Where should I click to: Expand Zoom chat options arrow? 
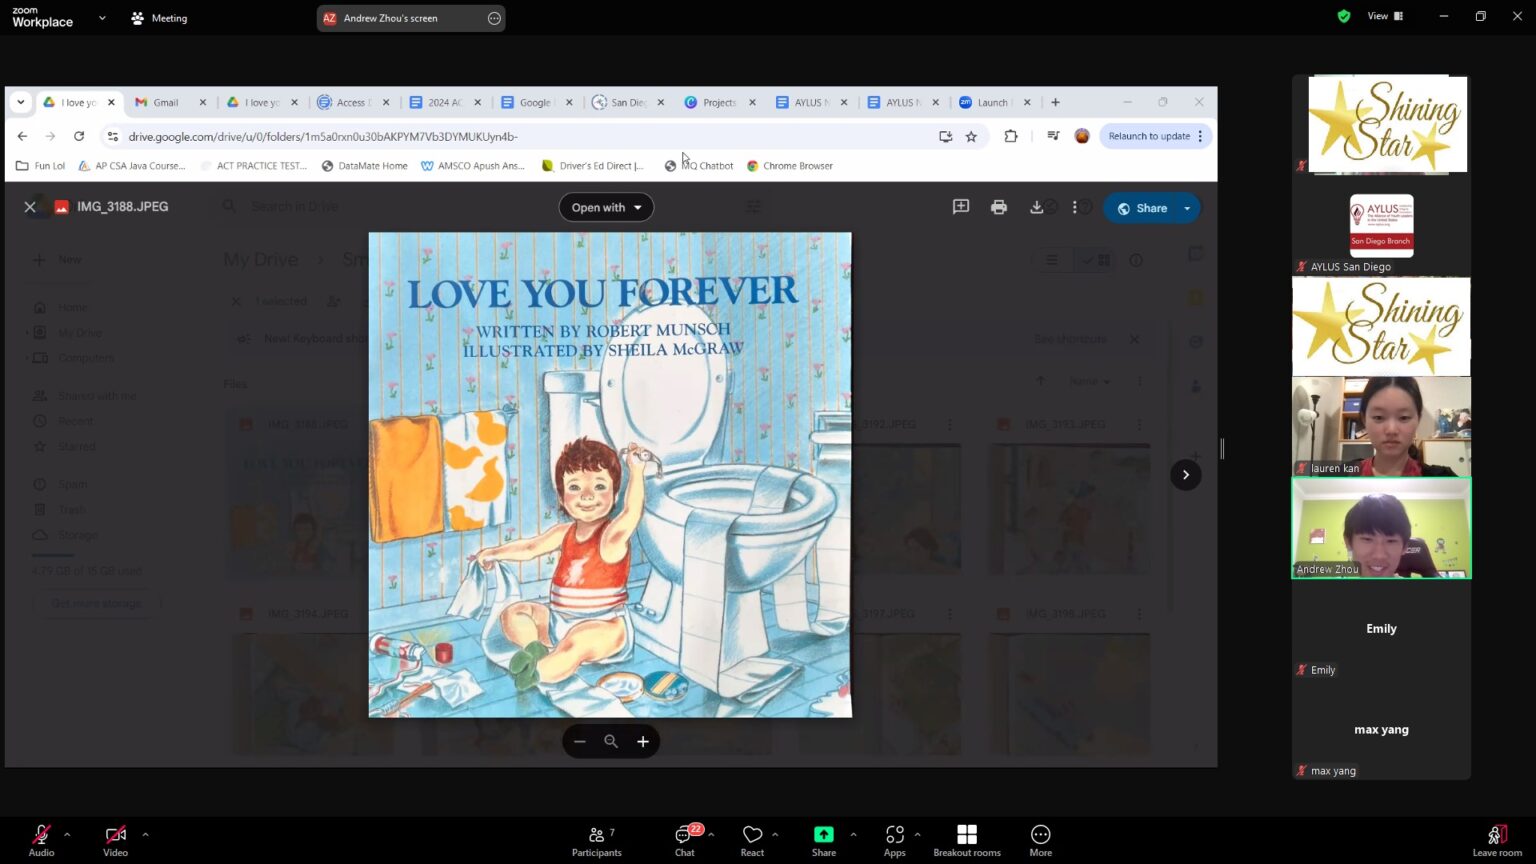[711, 834]
